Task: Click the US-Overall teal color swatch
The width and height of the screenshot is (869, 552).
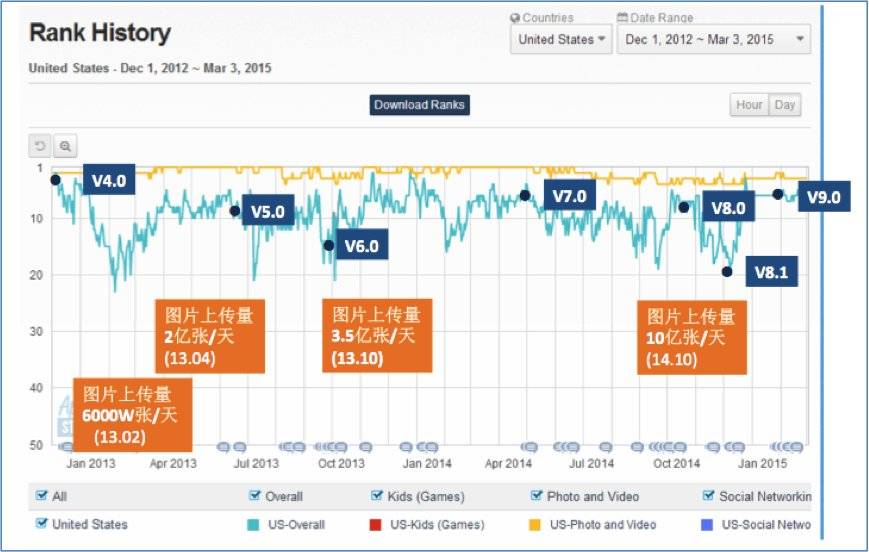Action: pyautogui.click(x=253, y=524)
